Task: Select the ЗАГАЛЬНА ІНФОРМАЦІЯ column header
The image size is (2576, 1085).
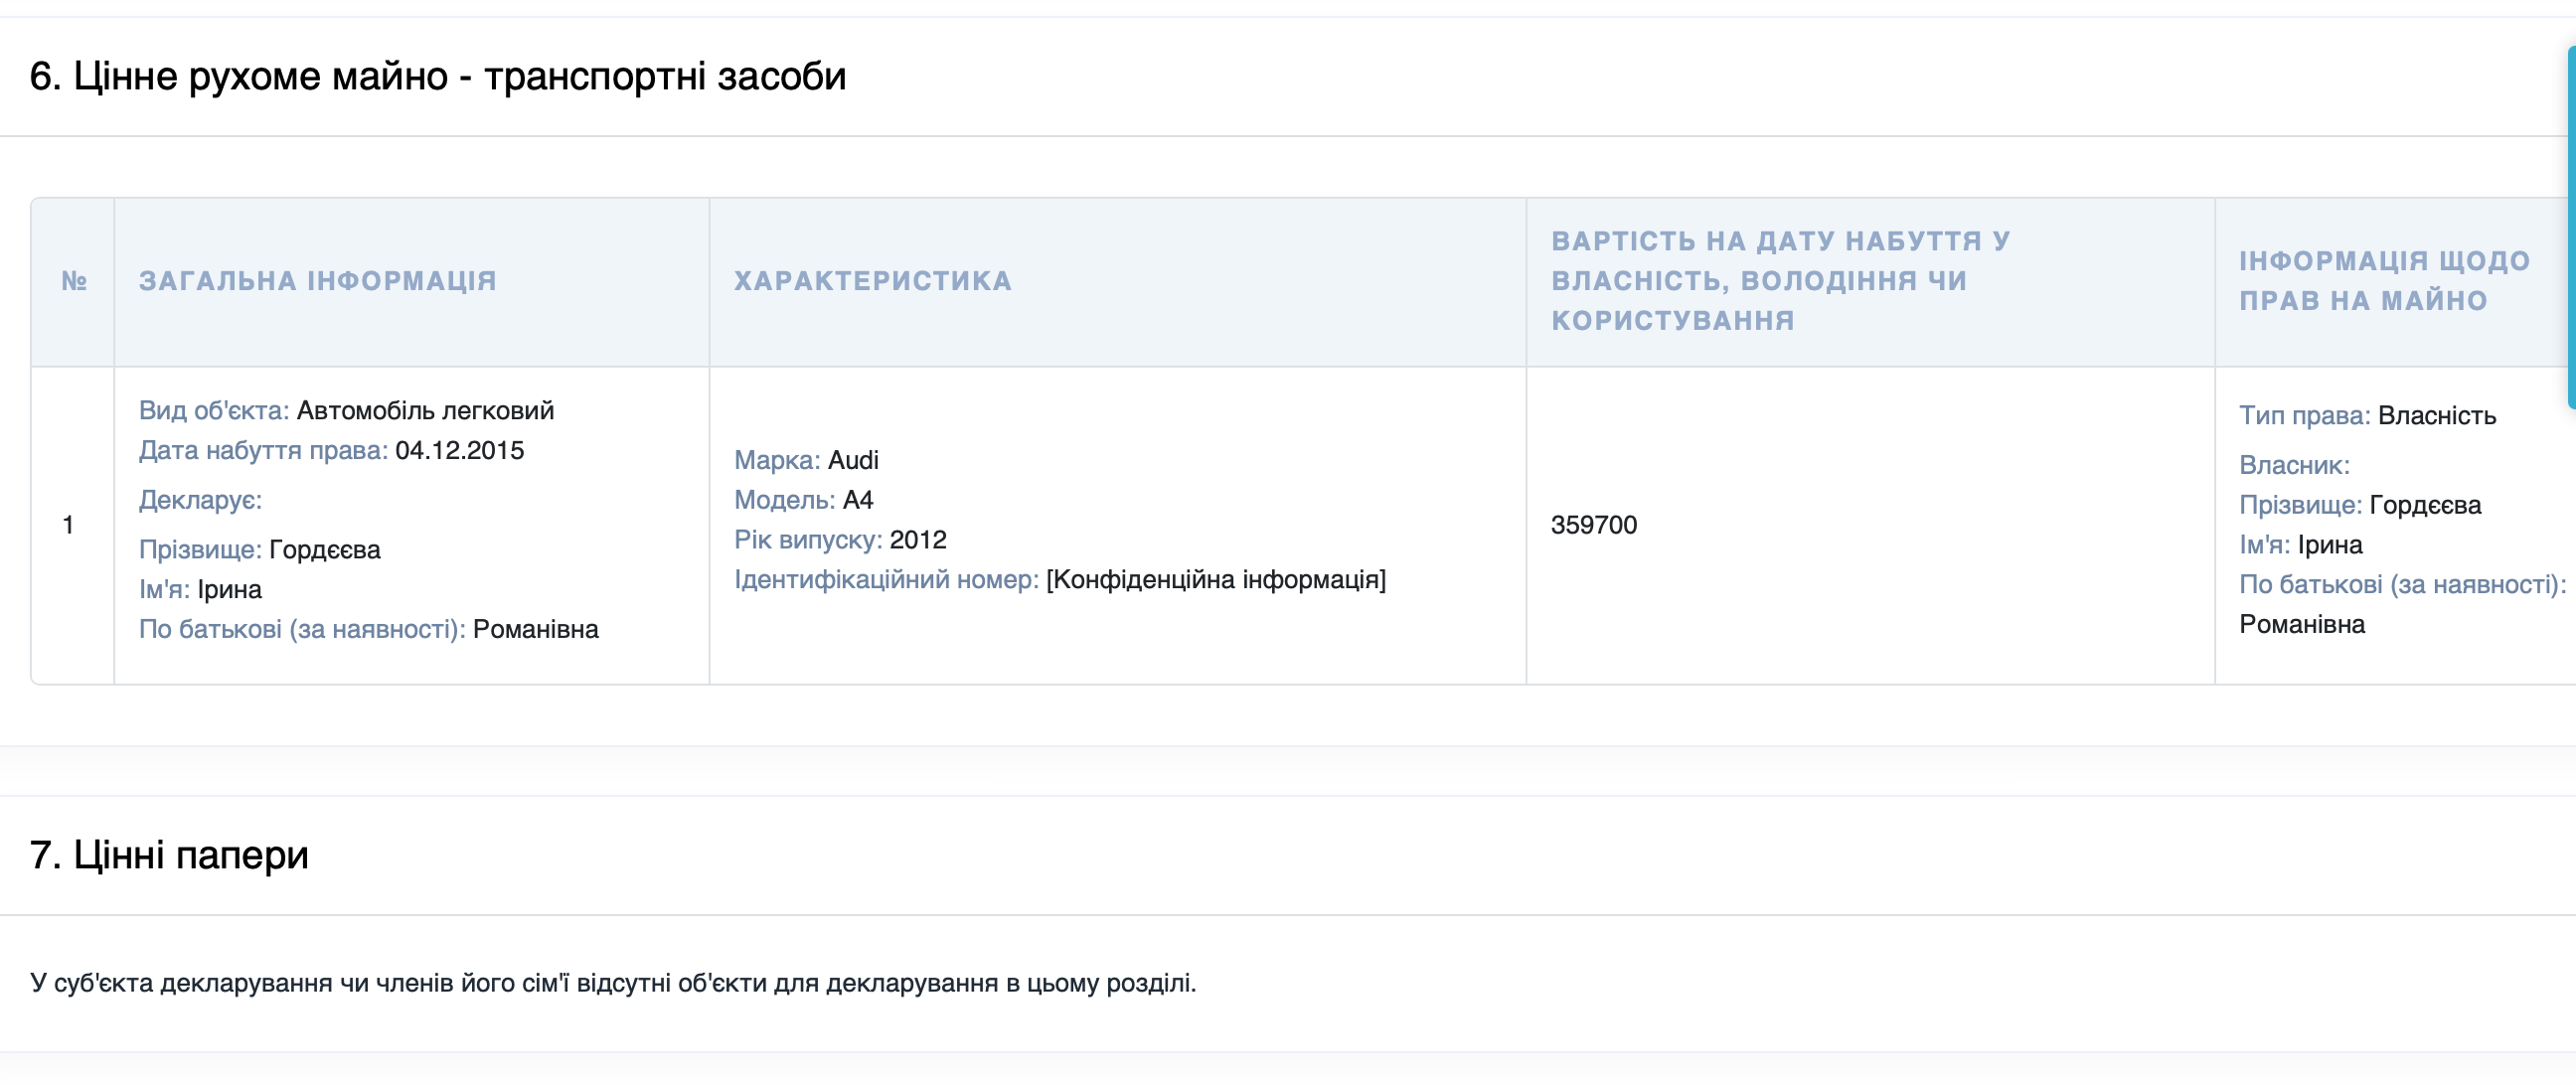Action: point(317,280)
